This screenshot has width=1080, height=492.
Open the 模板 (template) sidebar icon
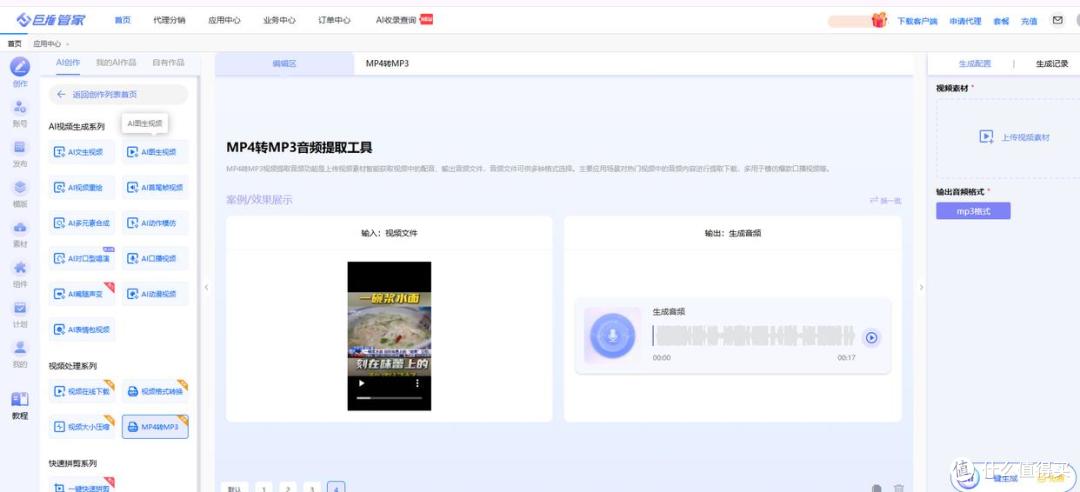[21, 187]
